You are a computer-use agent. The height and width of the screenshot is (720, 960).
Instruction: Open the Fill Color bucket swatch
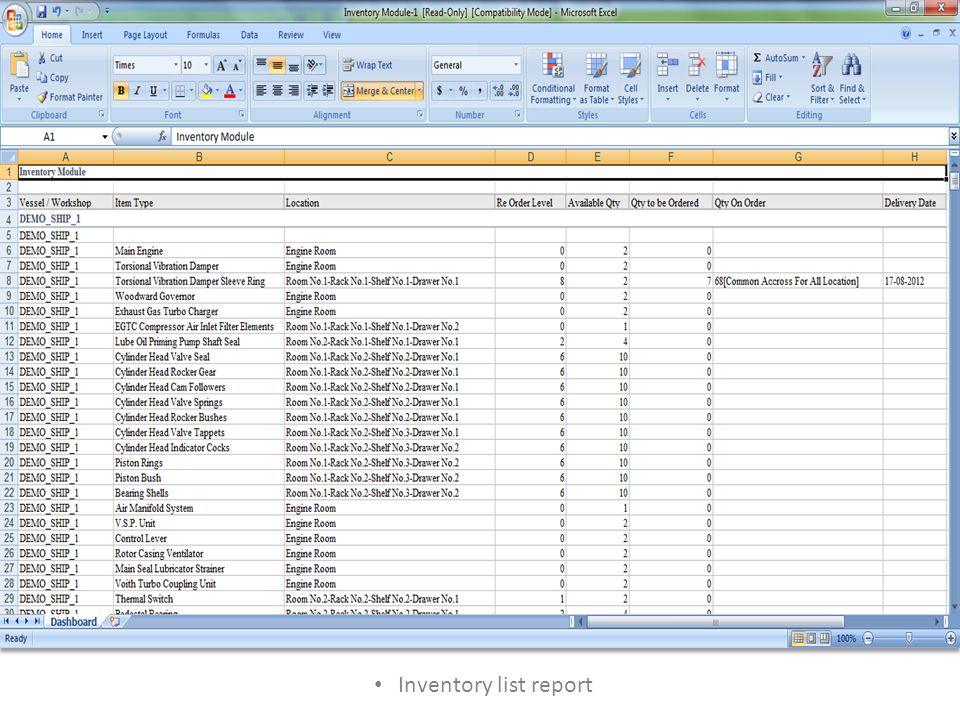click(x=207, y=91)
